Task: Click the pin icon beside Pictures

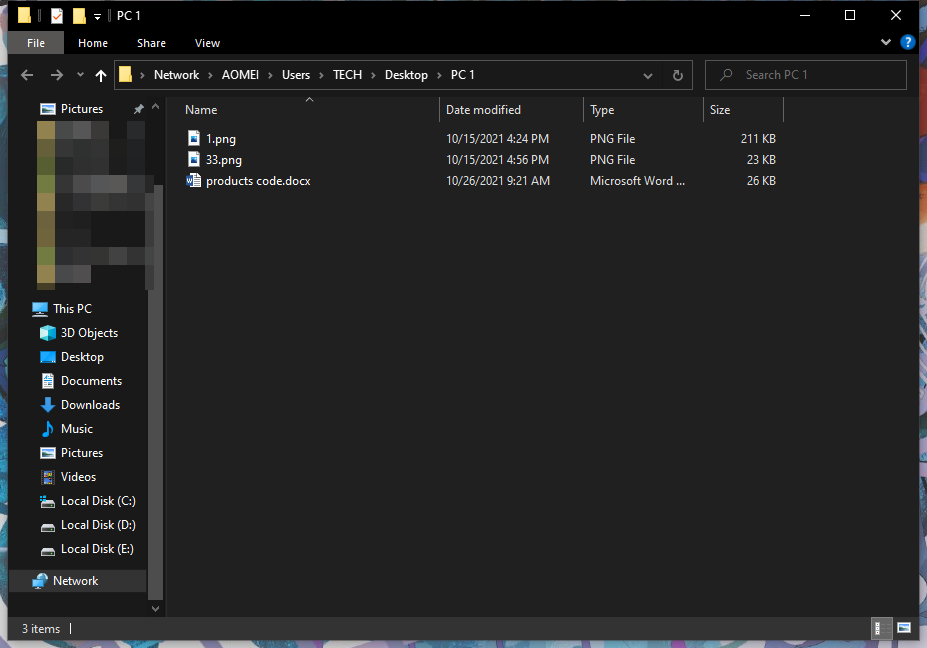Action: [138, 109]
